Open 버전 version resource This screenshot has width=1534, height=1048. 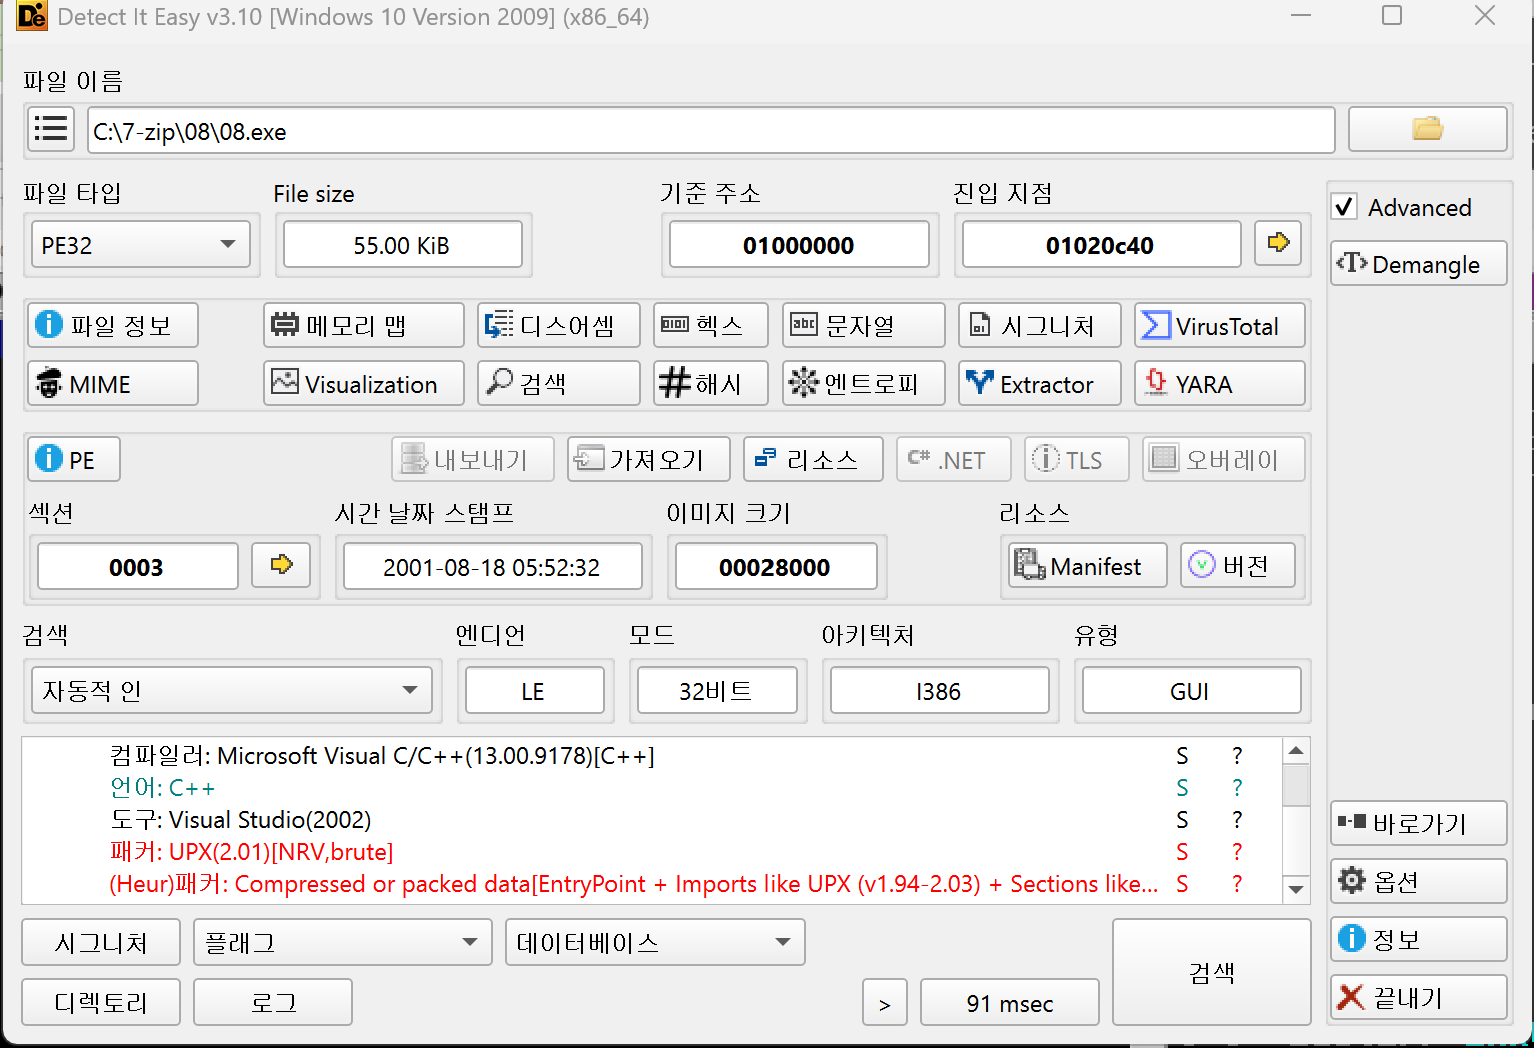coord(1238,566)
